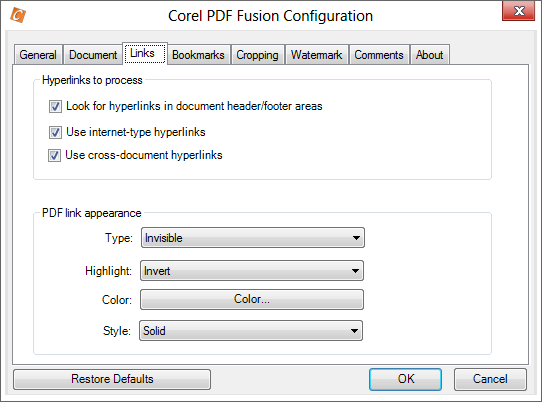
Task: Click the Cancel button
Action: click(x=490, y=379)
